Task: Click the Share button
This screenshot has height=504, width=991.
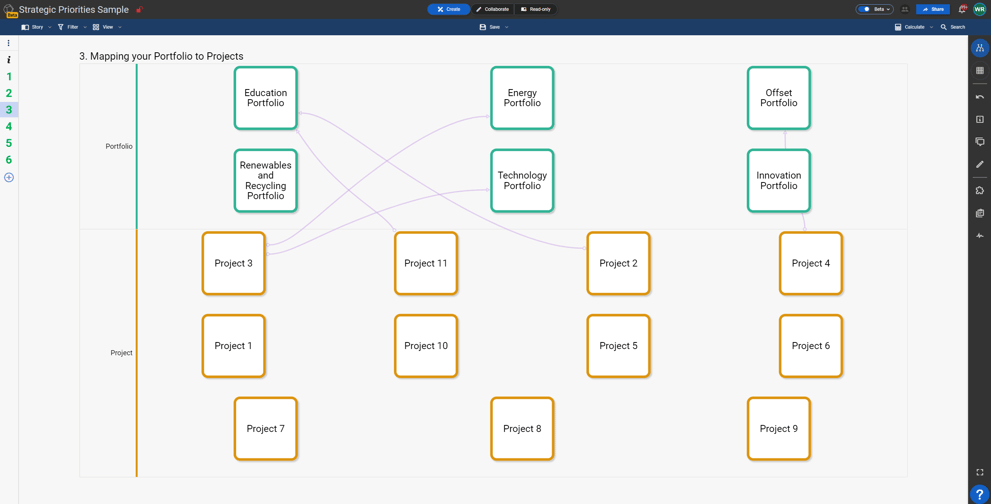Action: (933, 9)
